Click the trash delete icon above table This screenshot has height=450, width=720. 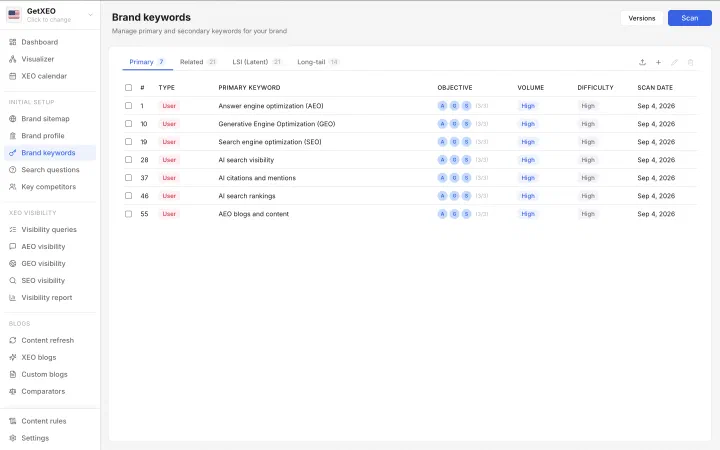click(690, 62)
